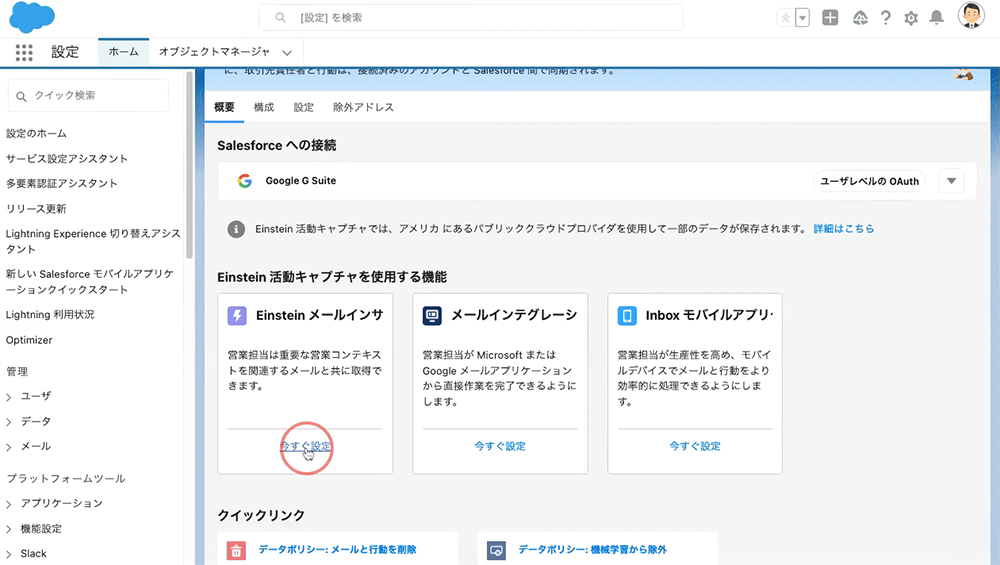Image resolution: width=1000 pixels, height=565 pixels.
Task: Click the sidebar vertical scrollbar
Action: click(x=189, y=166)
